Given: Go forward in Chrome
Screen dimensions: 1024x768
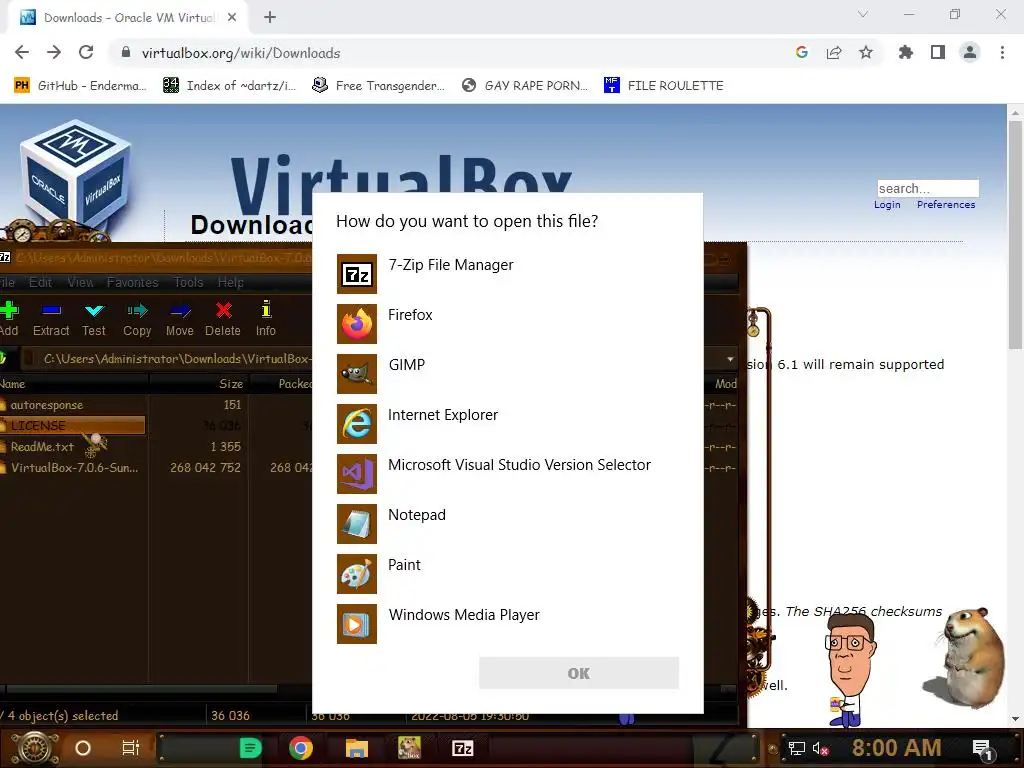Looking at the screenshot, I should [54, 52].
